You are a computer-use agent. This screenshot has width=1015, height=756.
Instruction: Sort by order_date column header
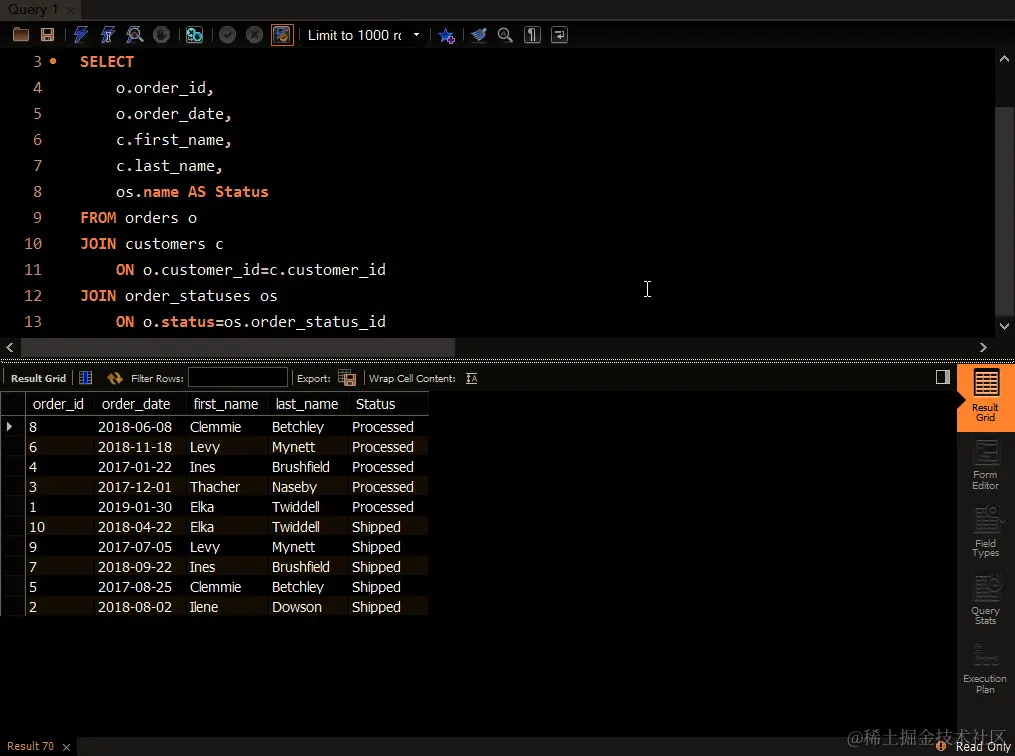tap(136, 404)
